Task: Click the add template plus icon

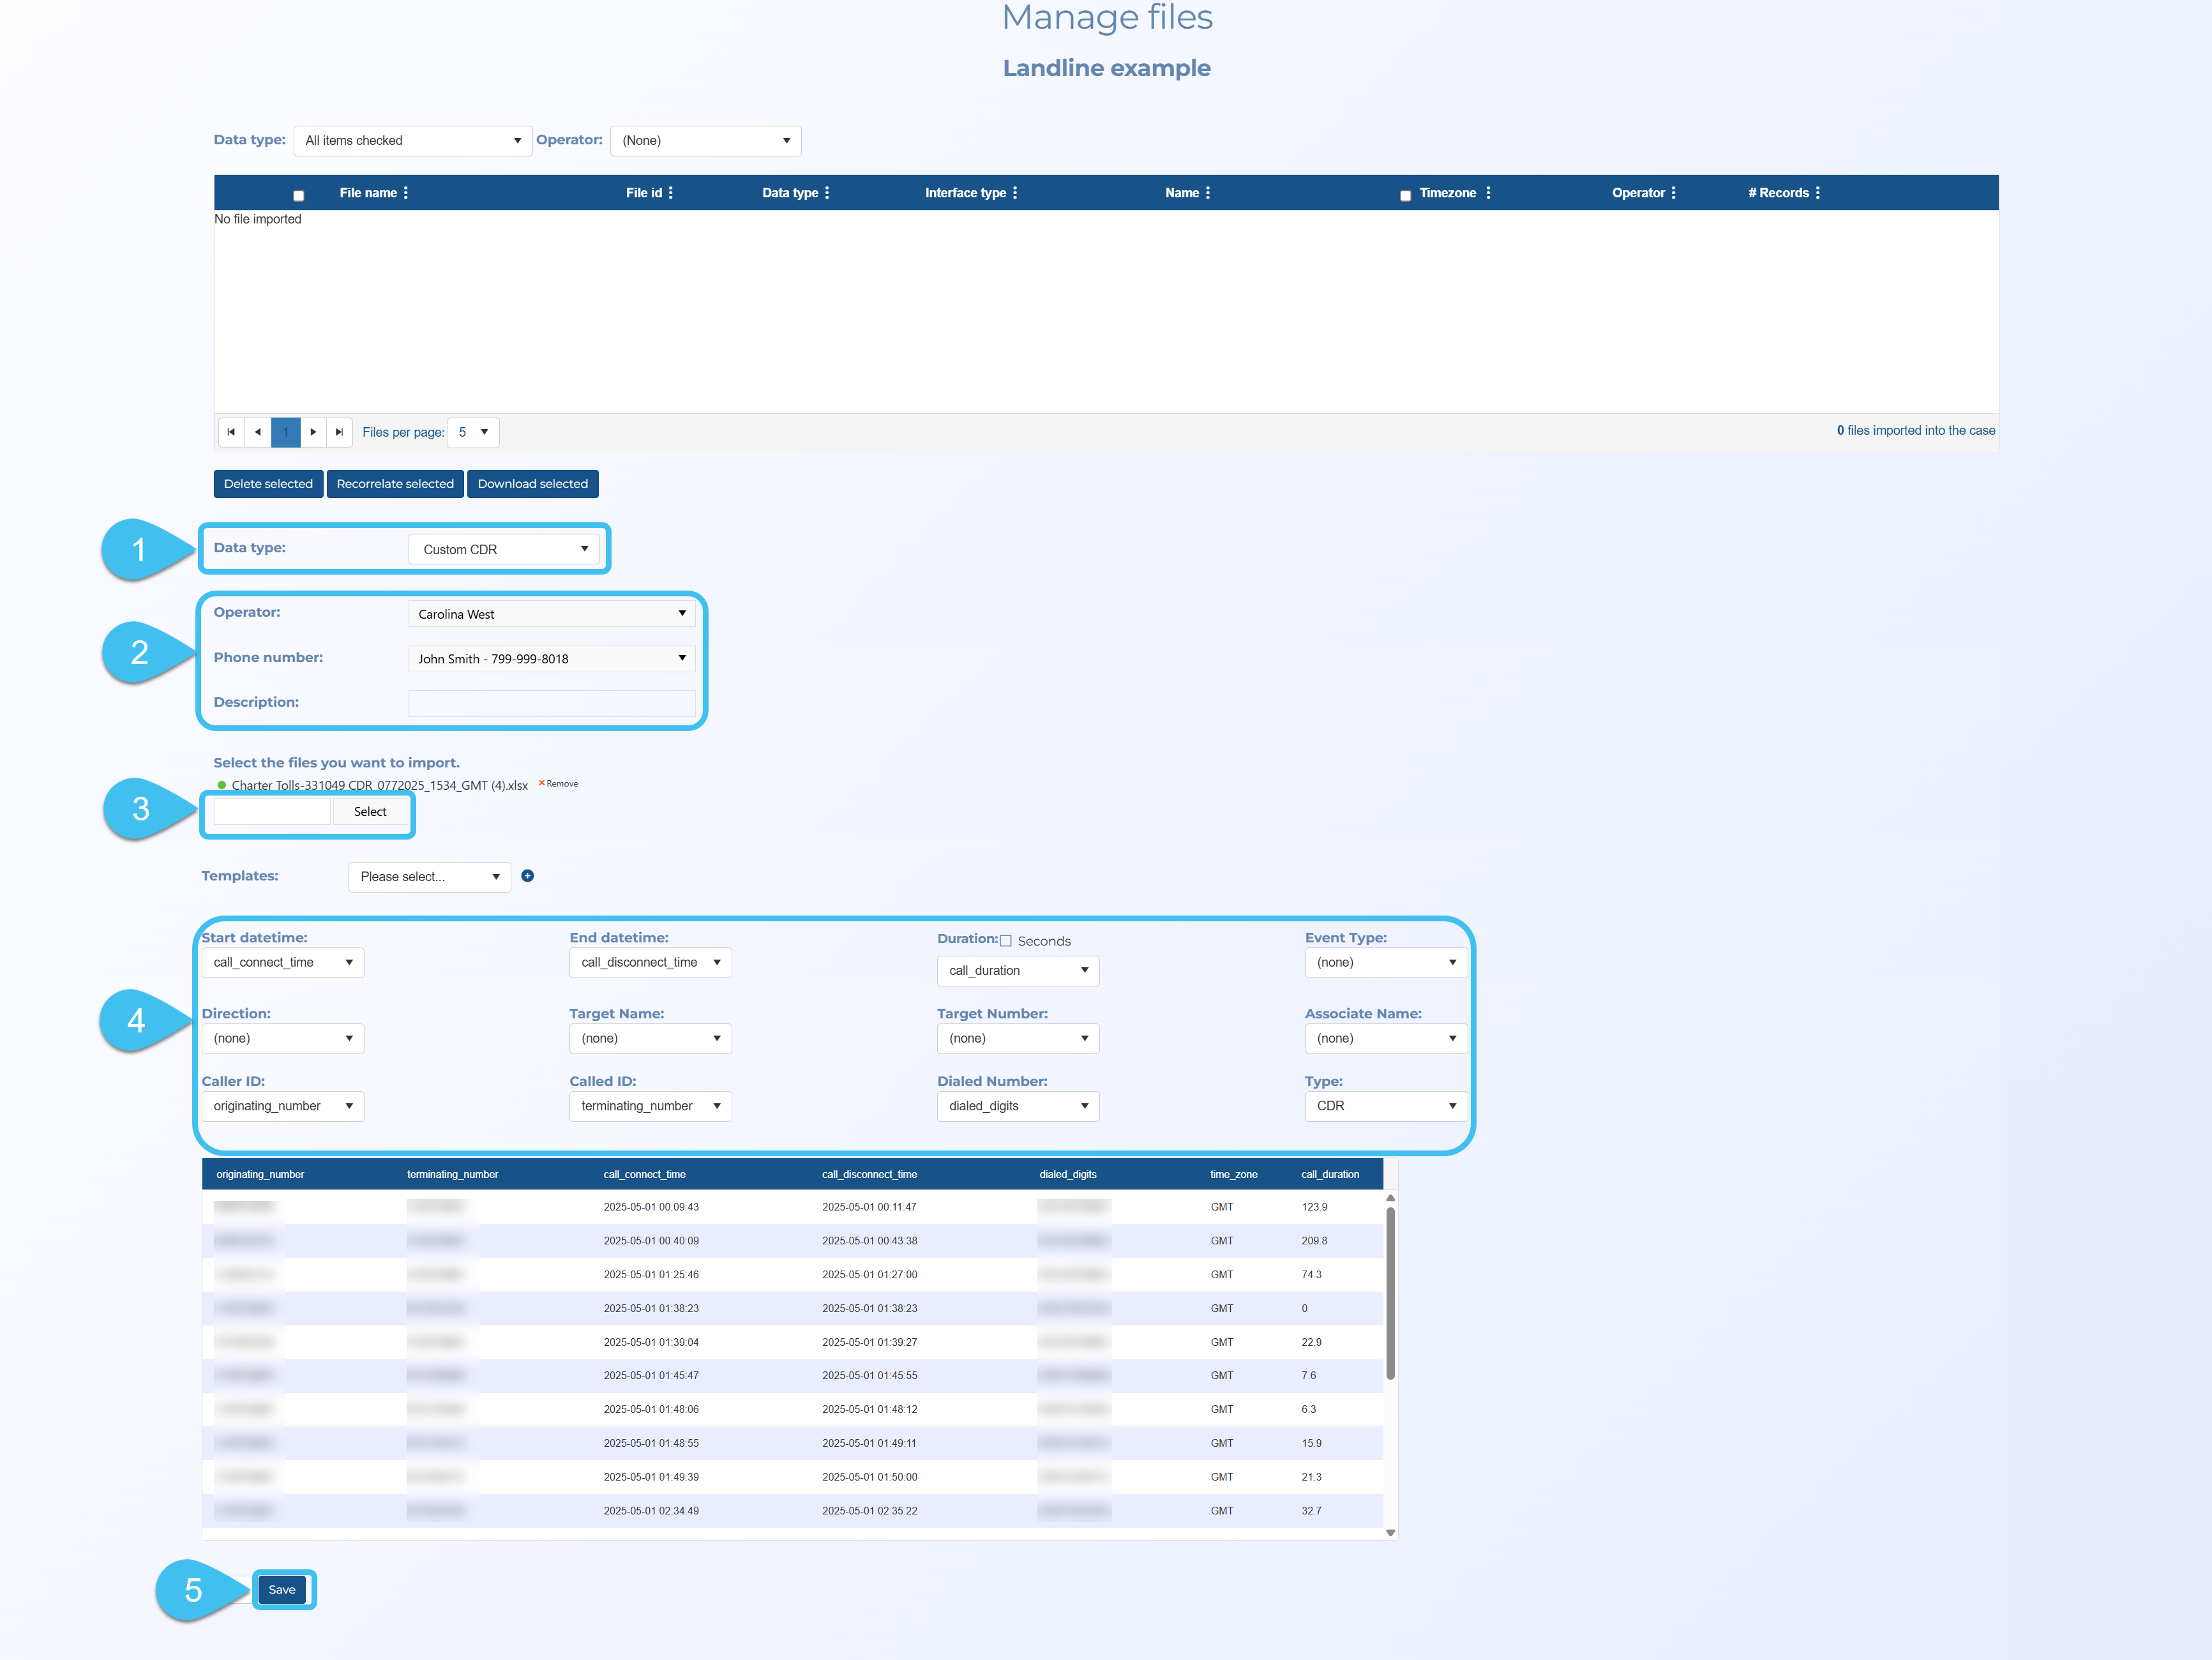Action: click(x=527, y=876)
